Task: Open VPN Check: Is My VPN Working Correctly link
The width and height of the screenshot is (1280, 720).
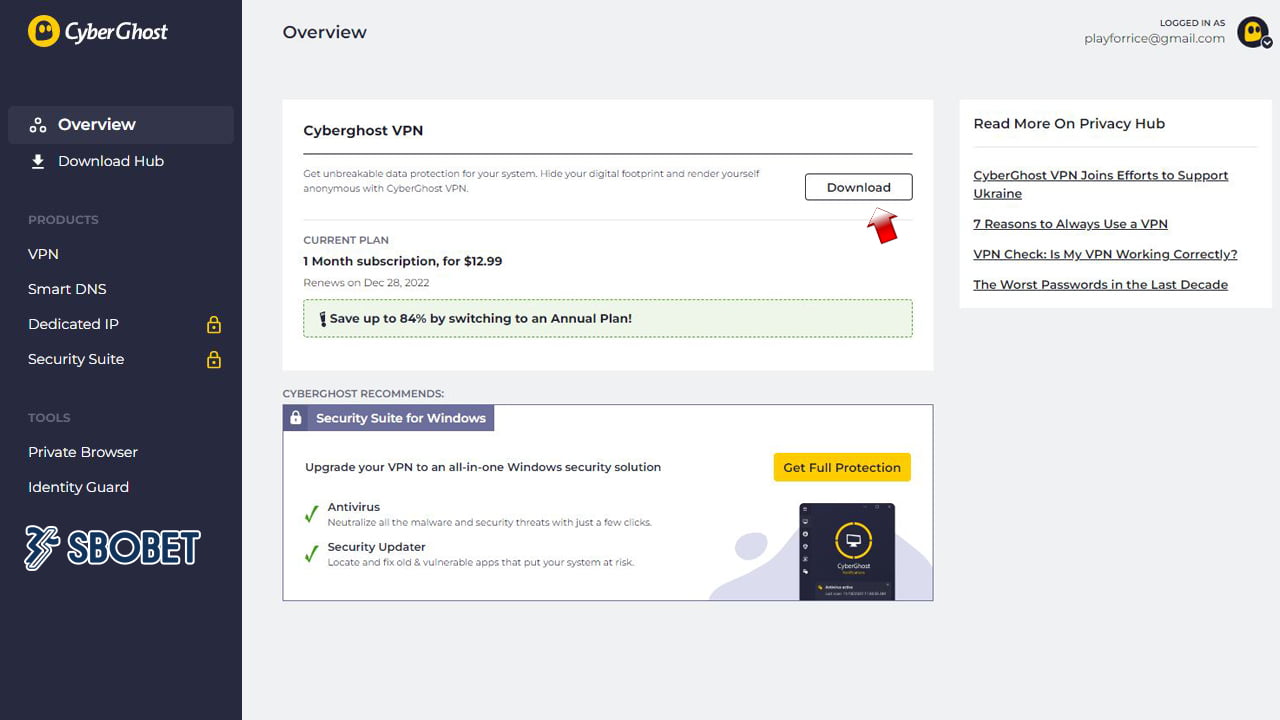Action: click(1105, 254)
